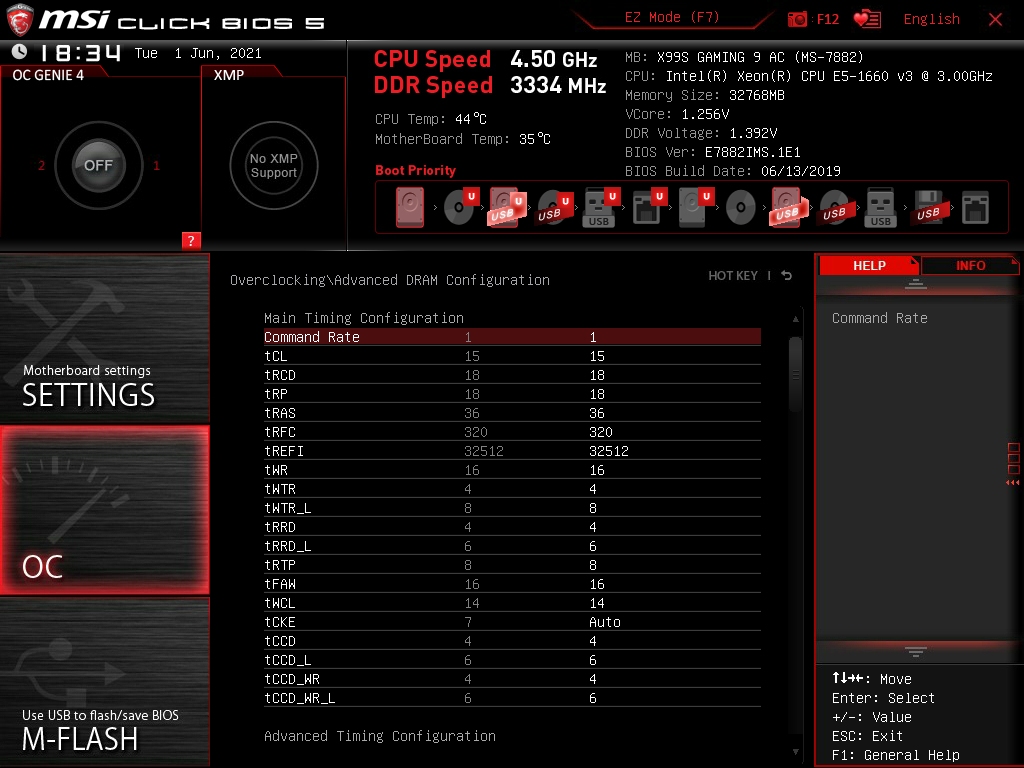The height and width of the screenshot is (768, 1024).
Task: Select the tRRD timing row
Action: tap(512, 526)
